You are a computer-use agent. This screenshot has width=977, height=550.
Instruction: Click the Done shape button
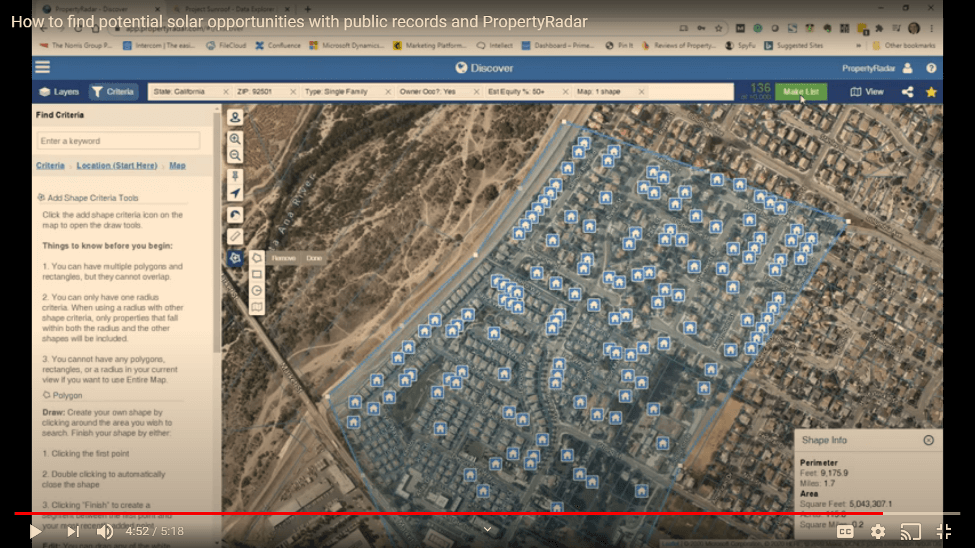(314, 258)
